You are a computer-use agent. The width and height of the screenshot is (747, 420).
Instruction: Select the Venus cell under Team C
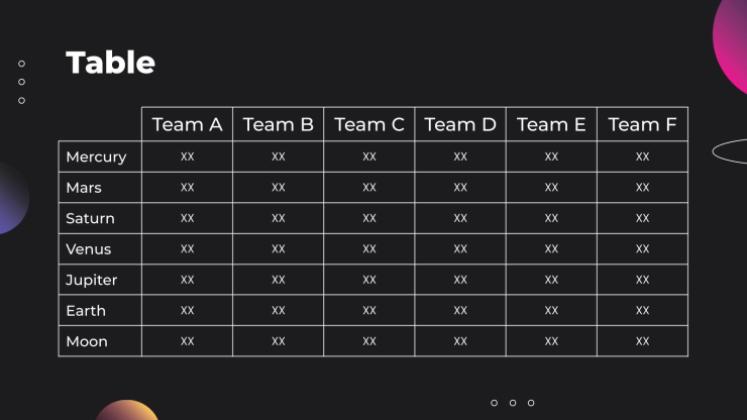(x=369, y=249)
